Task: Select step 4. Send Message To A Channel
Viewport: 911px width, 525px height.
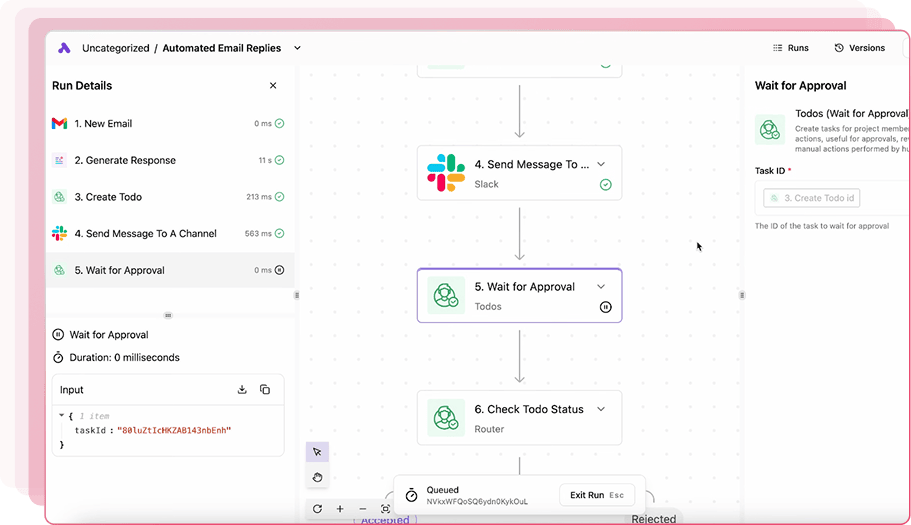Action: click(x=168, y=233)
